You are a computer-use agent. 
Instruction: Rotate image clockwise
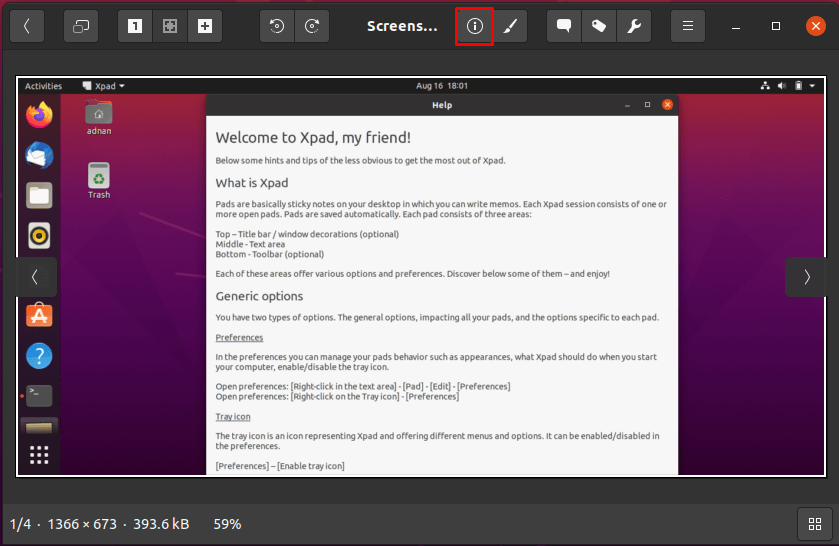(312, 26)
